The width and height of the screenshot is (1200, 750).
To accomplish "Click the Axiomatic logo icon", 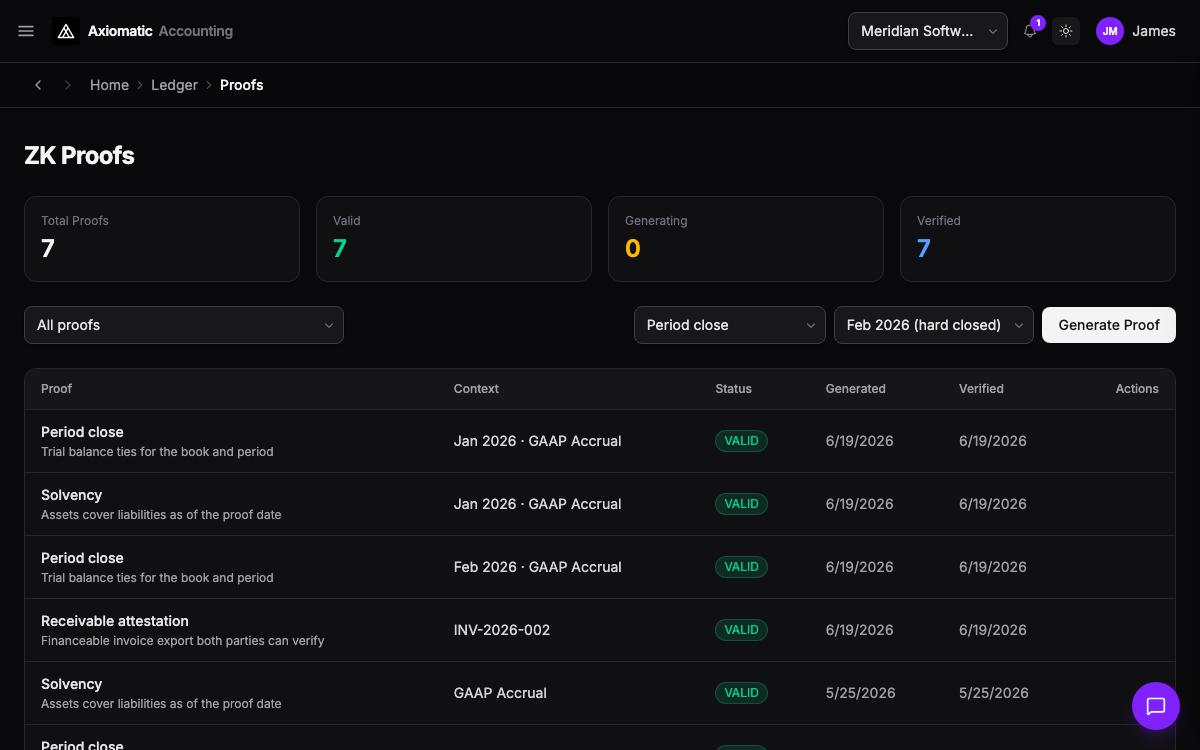I will tap(66, 31).
